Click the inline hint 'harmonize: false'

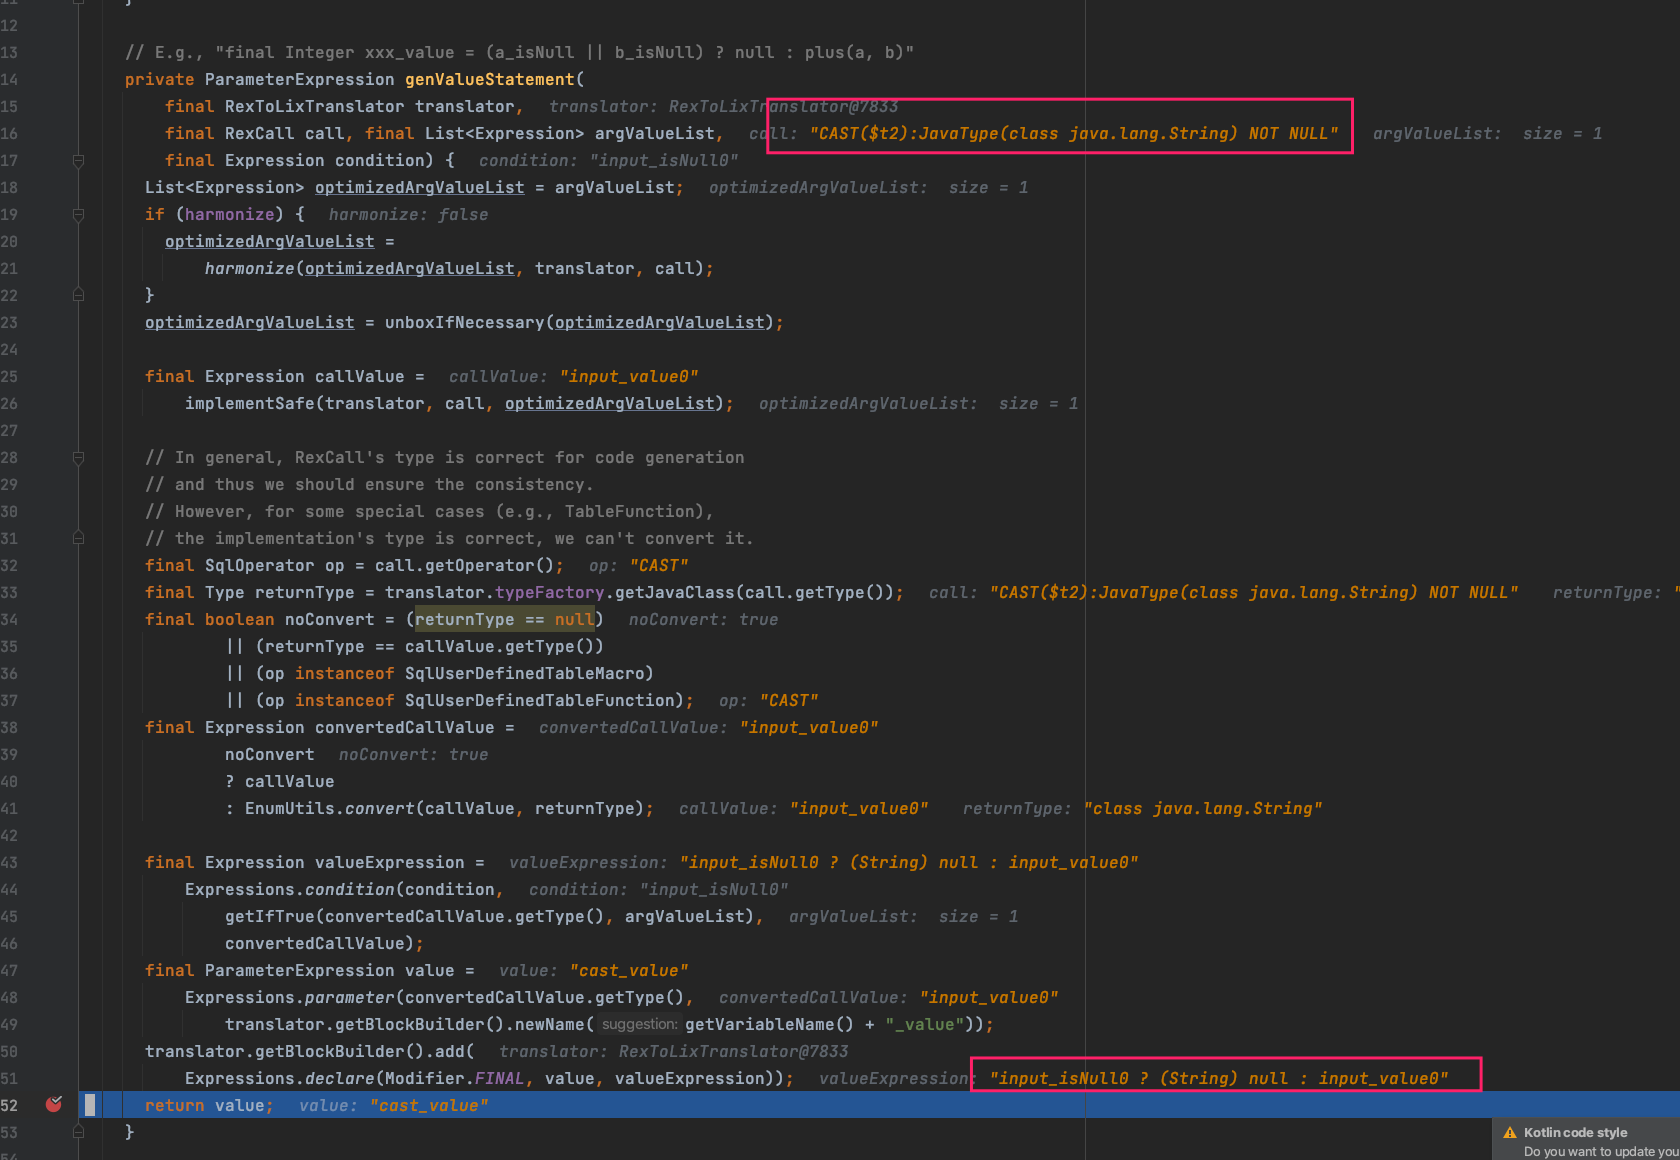[x=408, y=214]
